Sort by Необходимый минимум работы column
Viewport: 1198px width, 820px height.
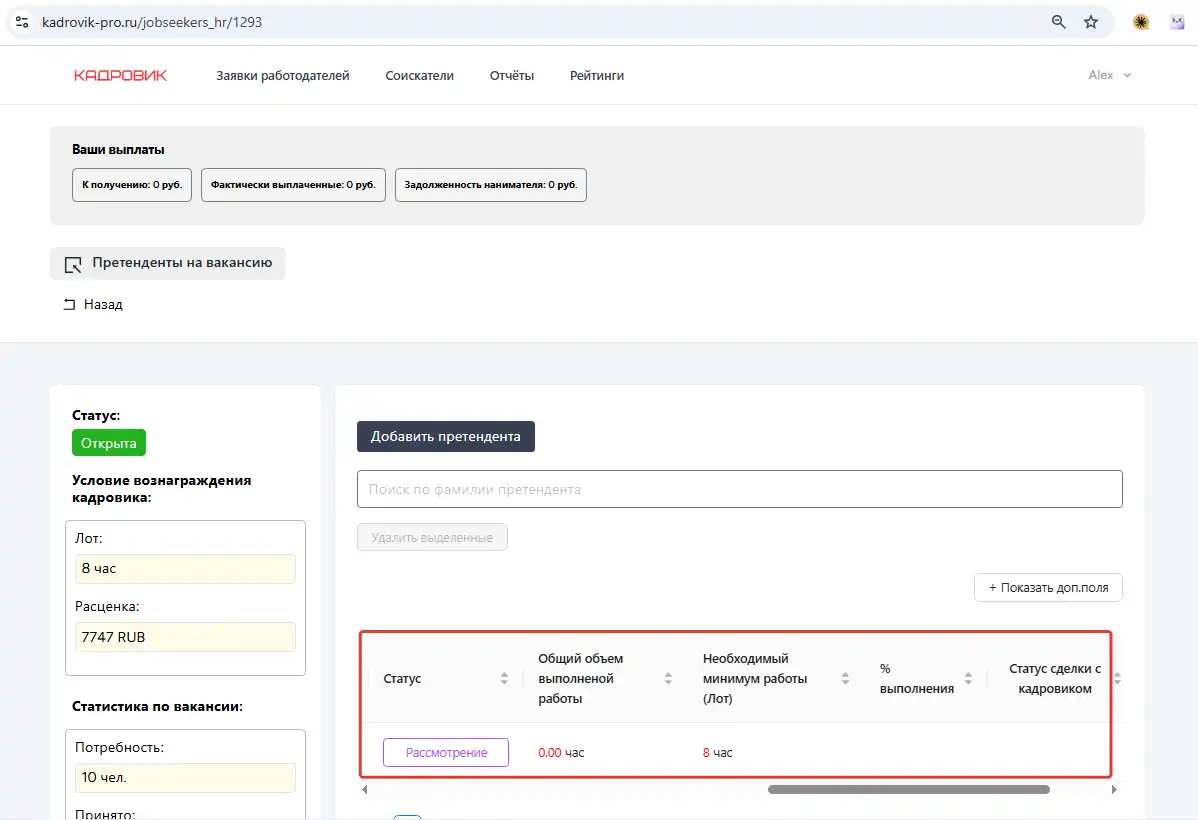tap(845, 678)
